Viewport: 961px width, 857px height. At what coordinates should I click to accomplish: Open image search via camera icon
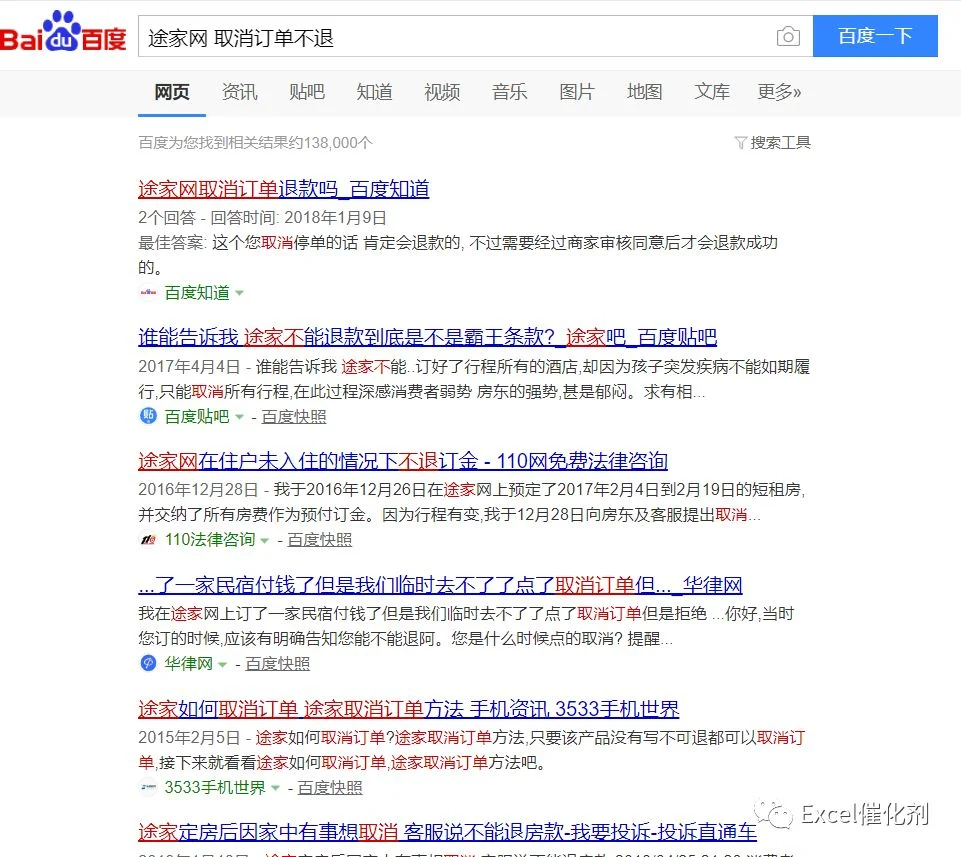(x=788, y=37)
